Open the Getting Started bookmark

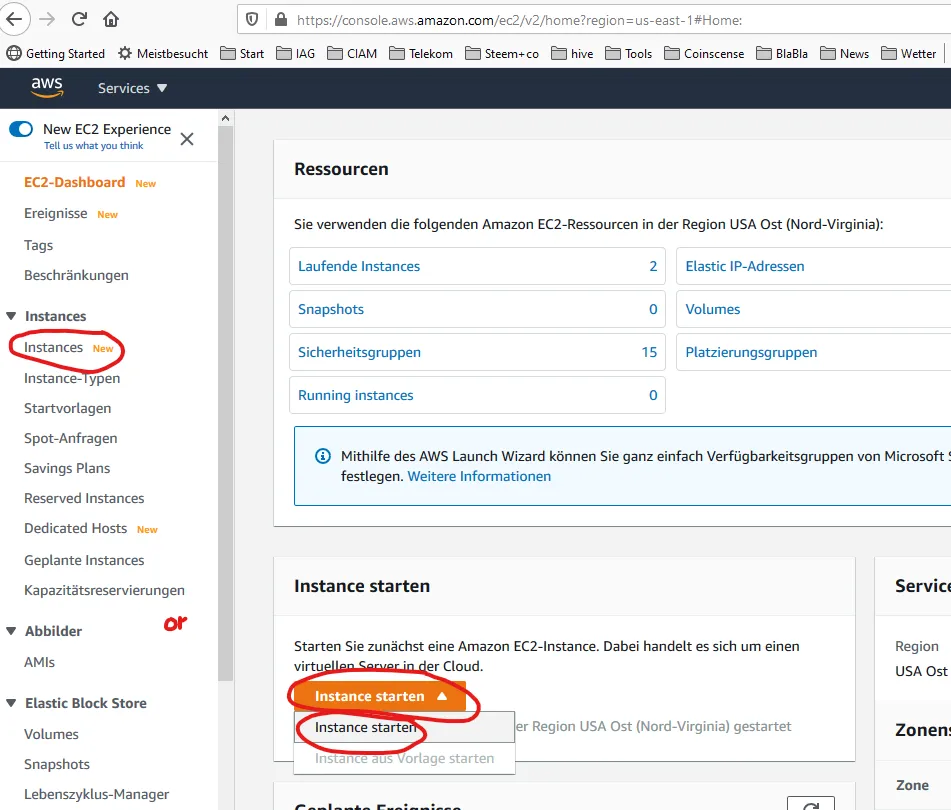pos(56,53)
